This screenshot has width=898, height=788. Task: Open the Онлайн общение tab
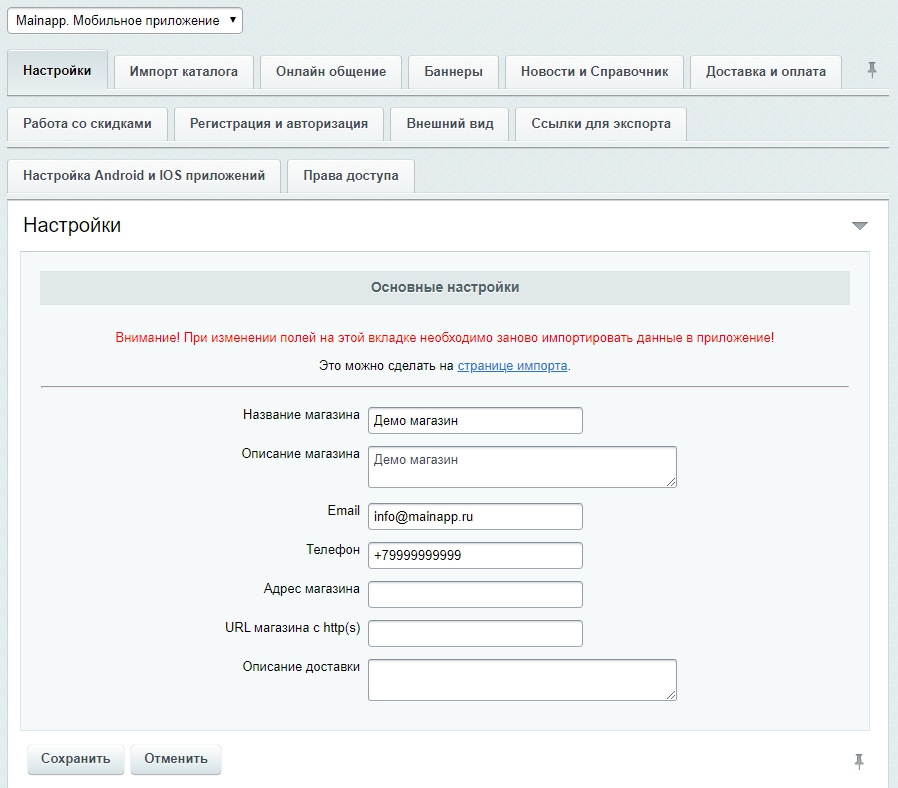coord(331,72)
